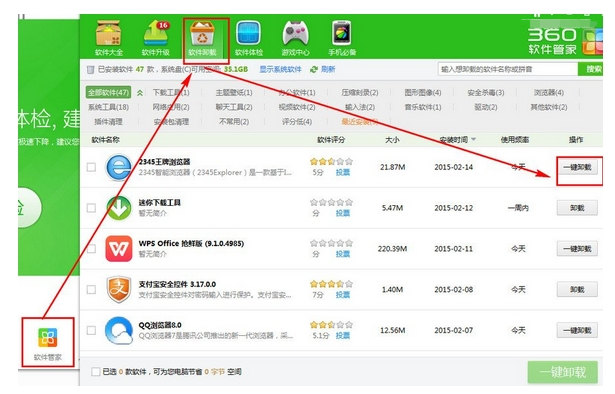Select the 下载工具(1) category
The height and width of the screenshot is (394, 615).
[x=171, y=93]
